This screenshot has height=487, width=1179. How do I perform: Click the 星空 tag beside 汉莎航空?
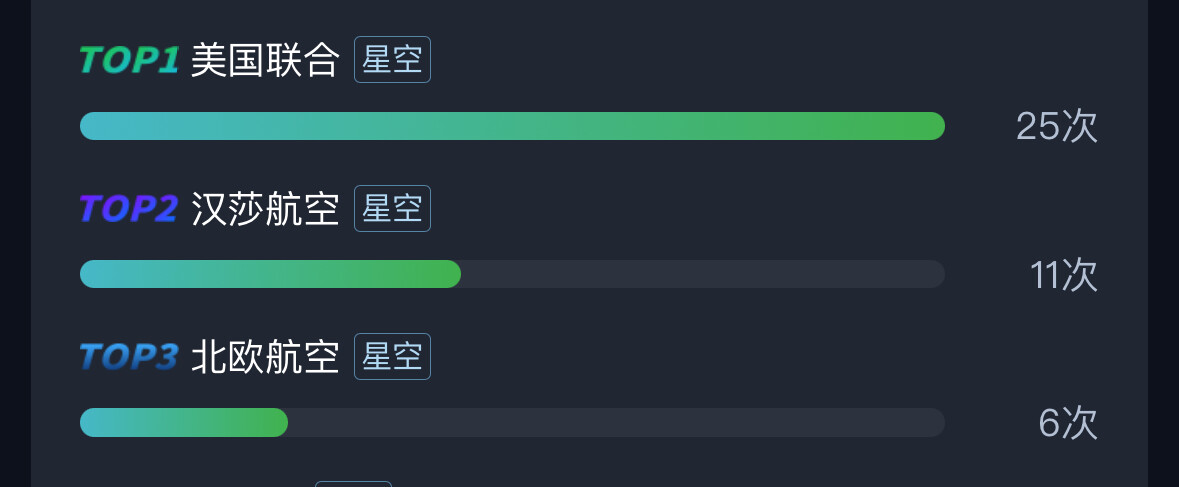click(x=392, y=209)
